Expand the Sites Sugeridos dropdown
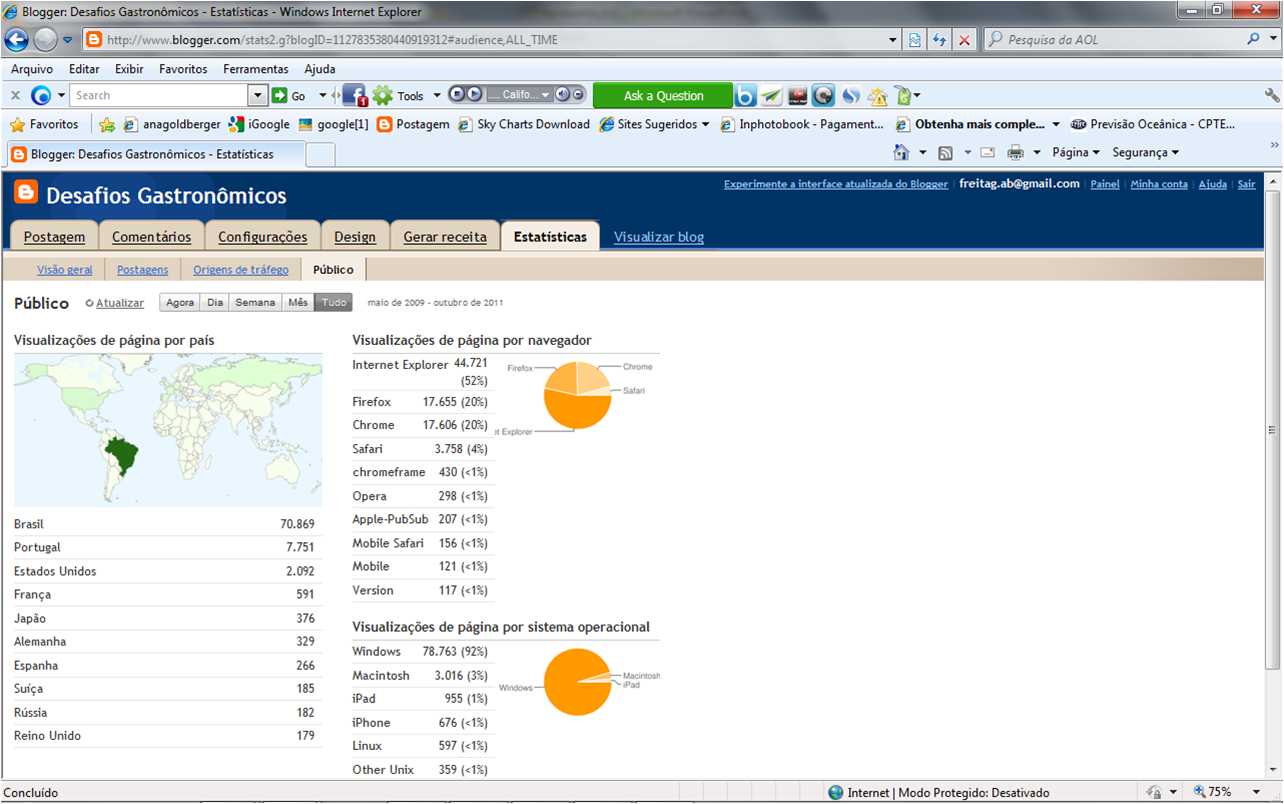1284x804 pixels. [x=705, y=125]
